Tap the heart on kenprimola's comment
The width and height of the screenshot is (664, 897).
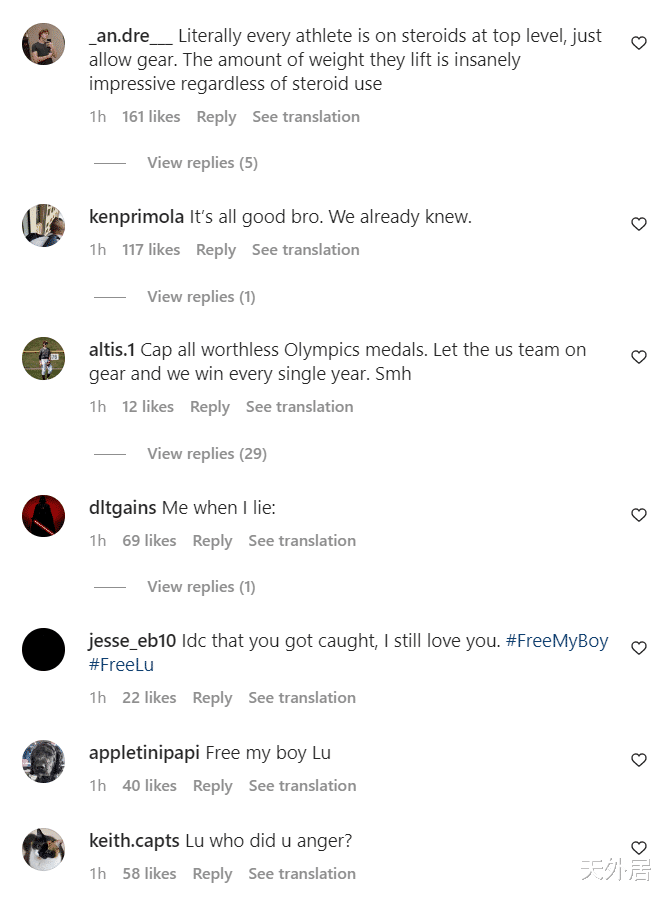click(639, 224)
